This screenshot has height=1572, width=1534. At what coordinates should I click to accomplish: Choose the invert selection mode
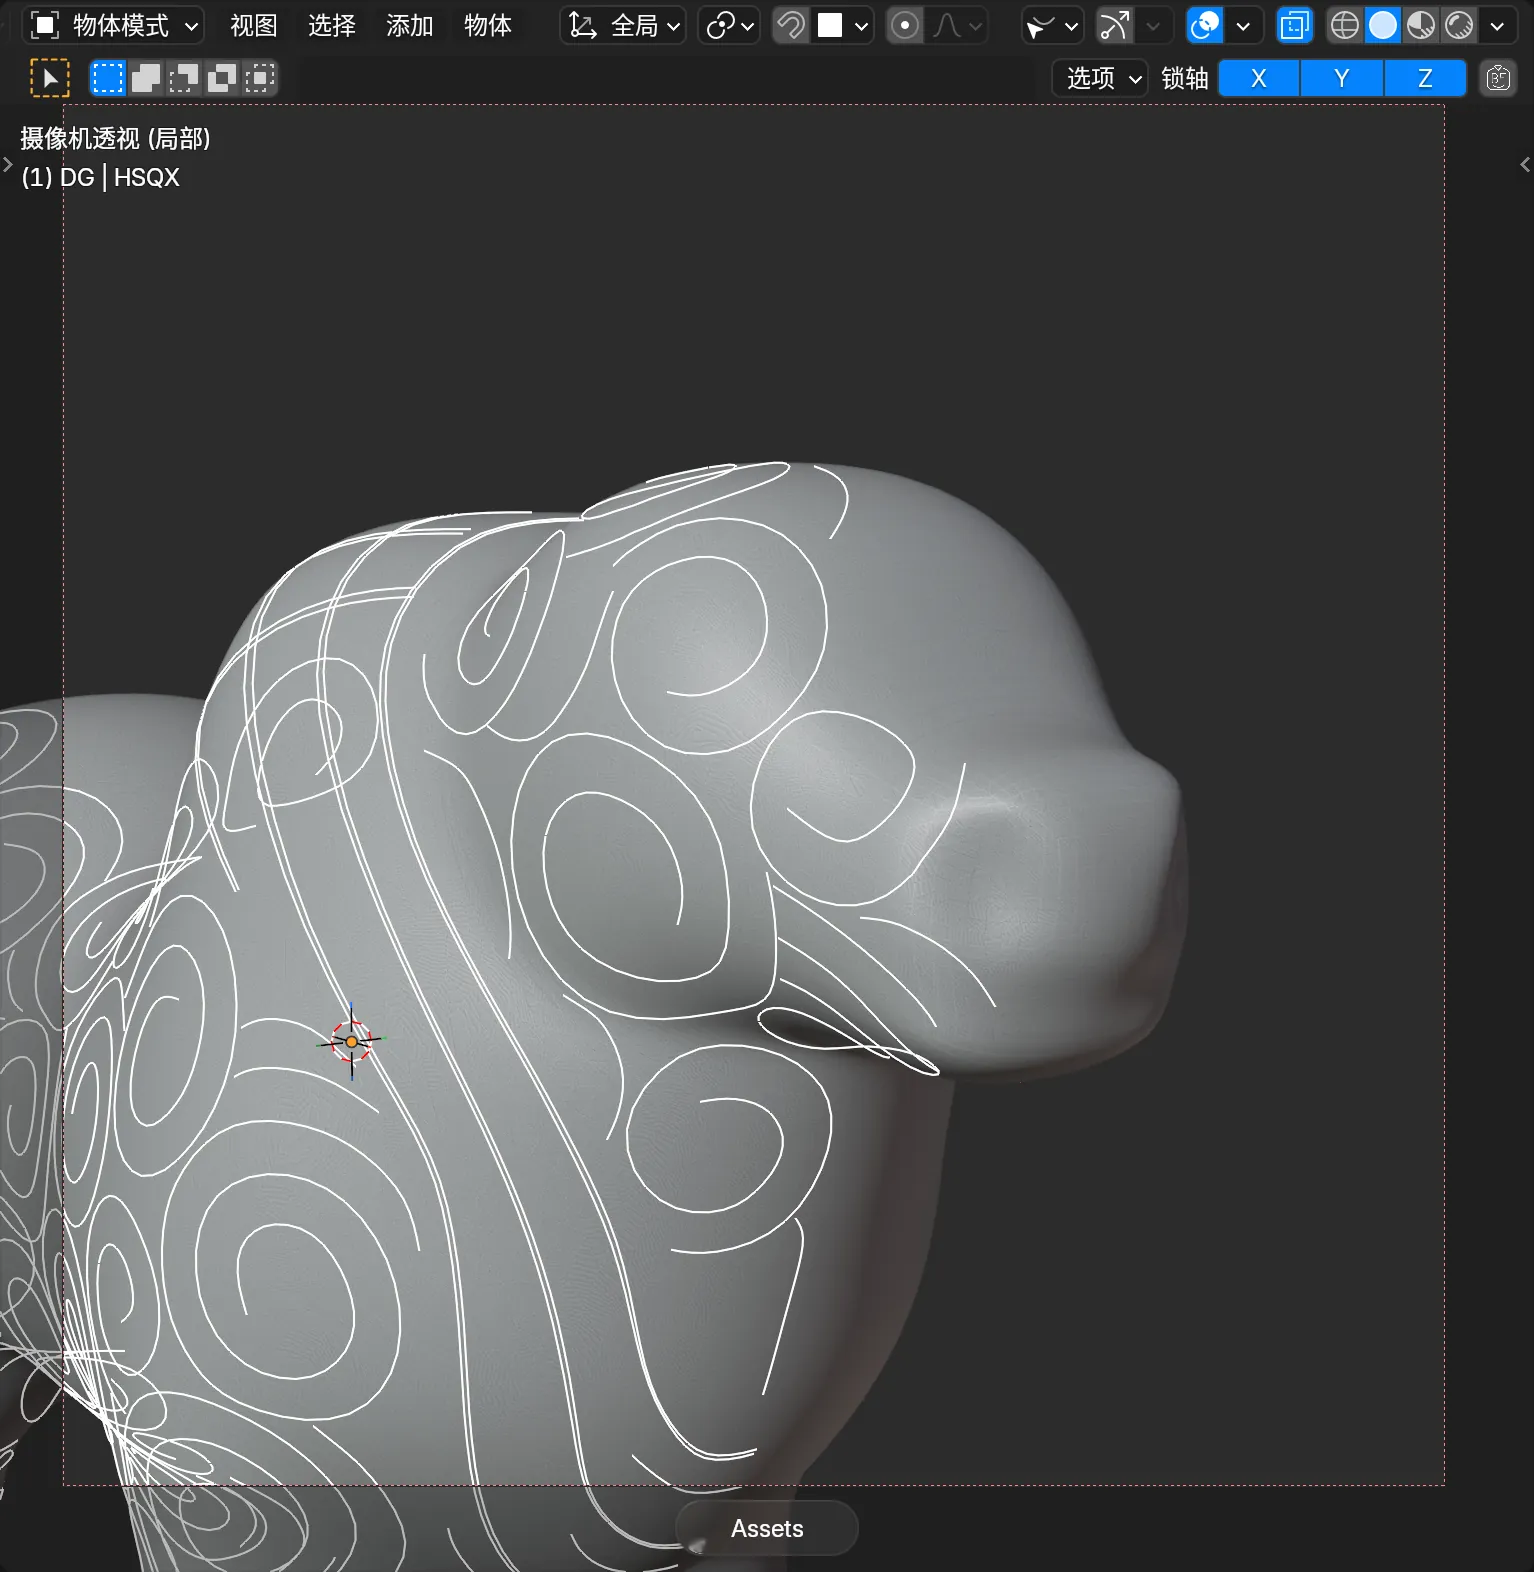221,78
